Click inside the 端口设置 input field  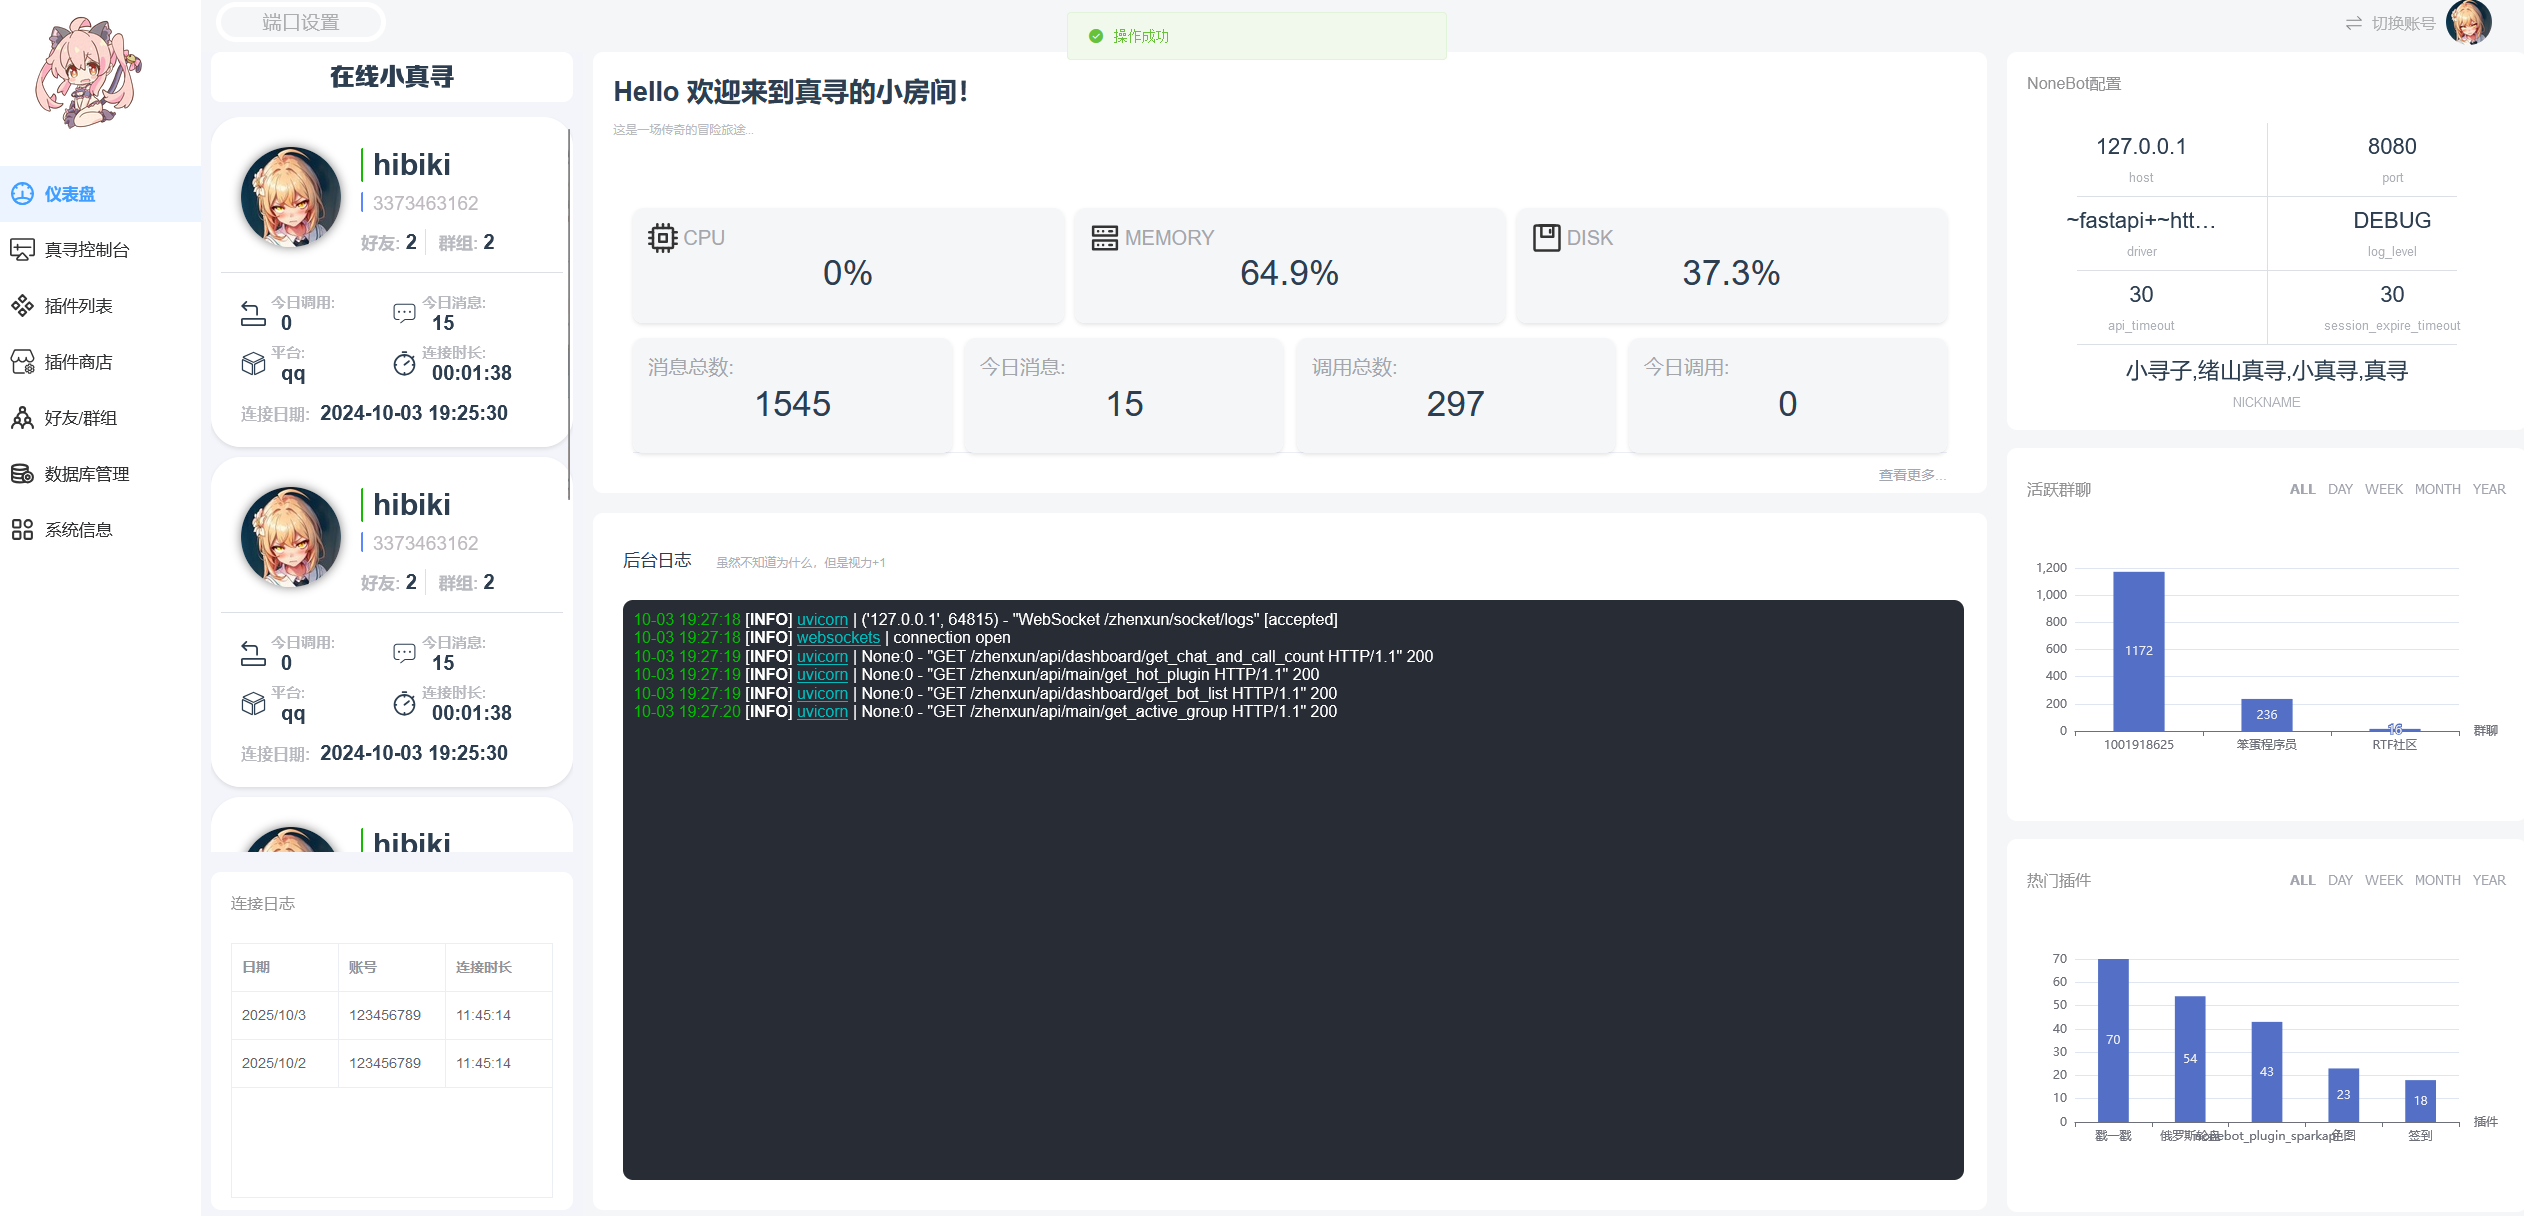[300, 21]
